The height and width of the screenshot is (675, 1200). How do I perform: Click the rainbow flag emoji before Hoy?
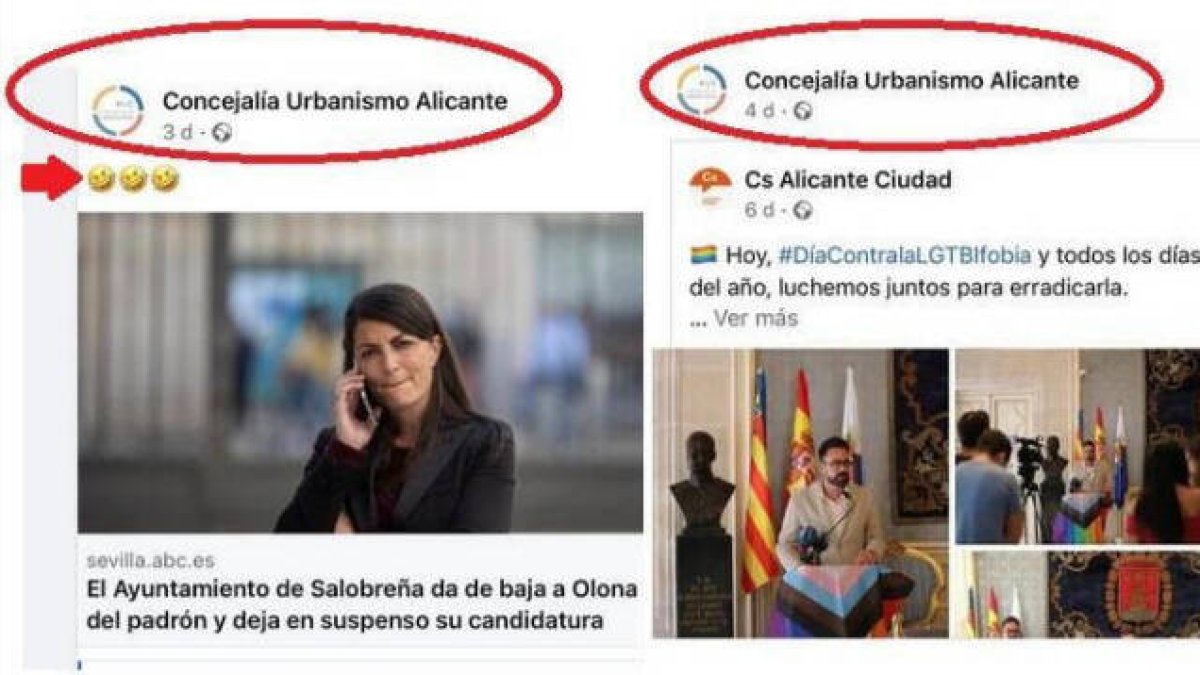coord(704,256)
